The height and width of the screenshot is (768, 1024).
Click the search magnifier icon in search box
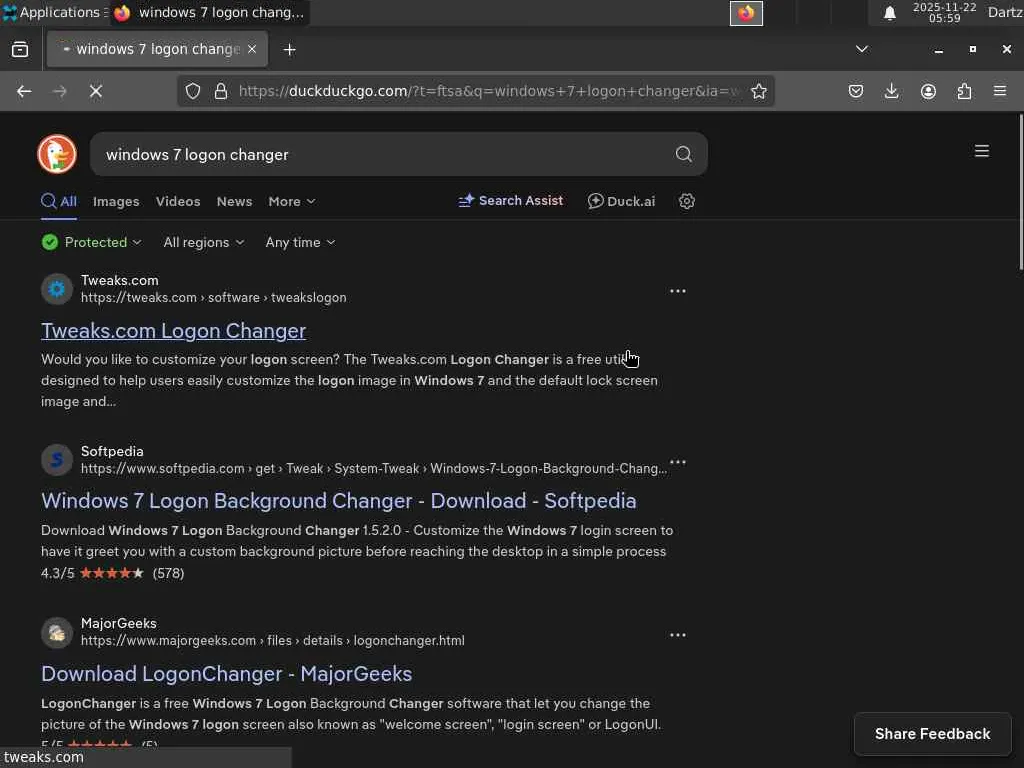[x=683, y=154]
